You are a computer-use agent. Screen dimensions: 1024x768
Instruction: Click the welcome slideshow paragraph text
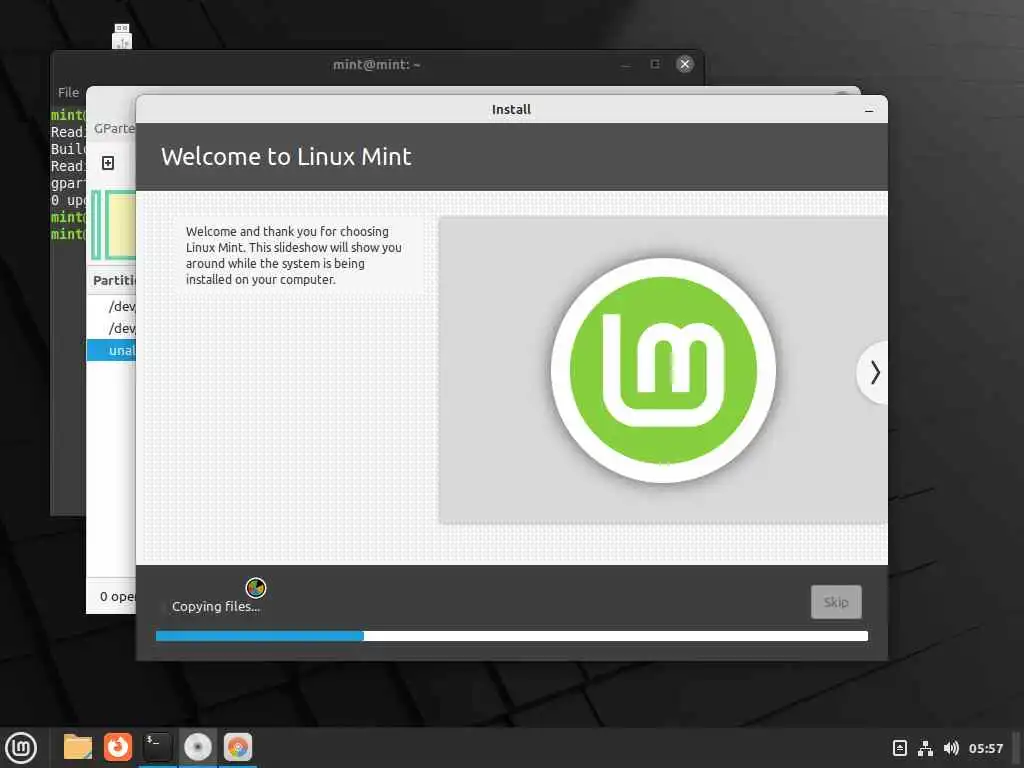(x=293, y=255)
